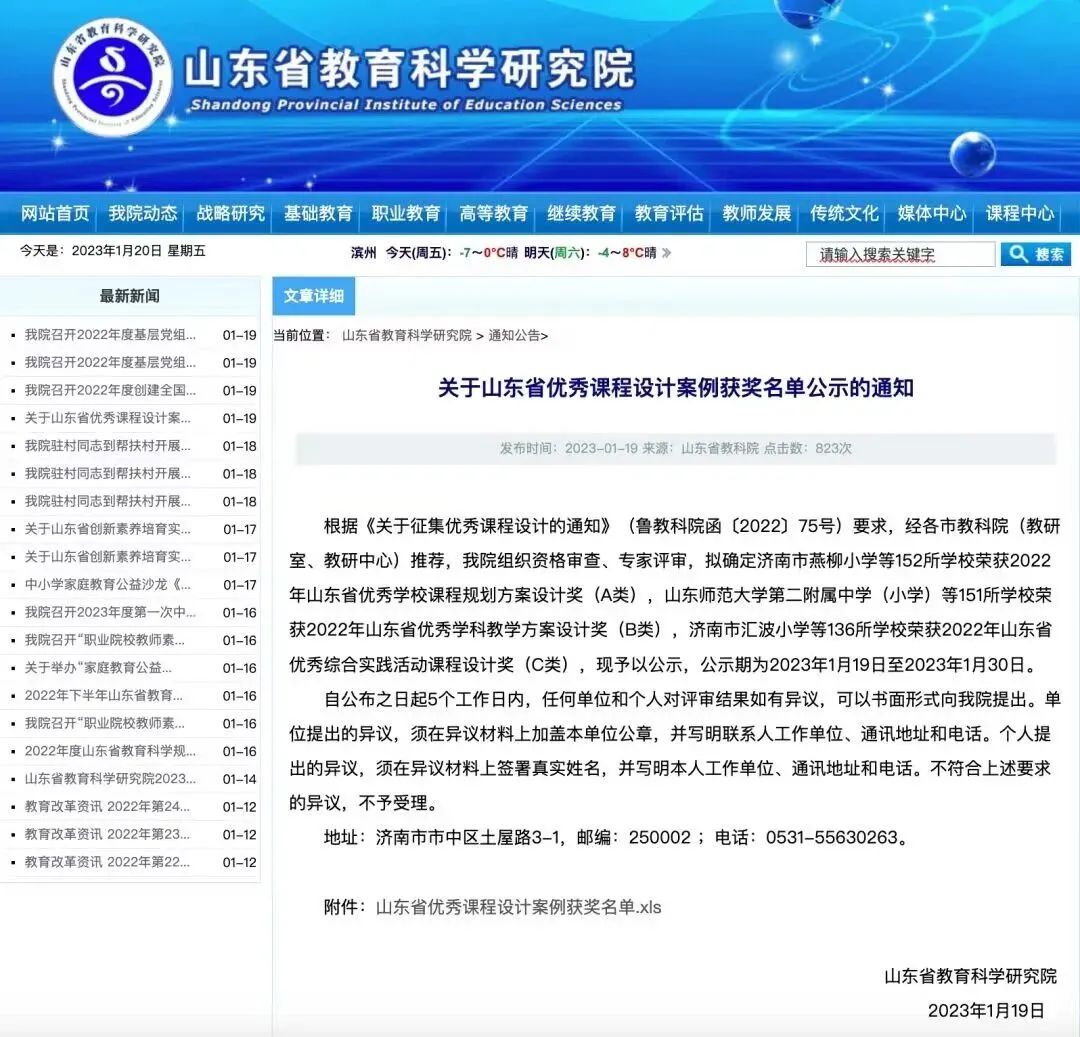The width and height of the screenshot is (1080, 1037).
Task: Click the header title 山东省教育科学研究院
Action: pyautogui.click(x=409, y=67)
